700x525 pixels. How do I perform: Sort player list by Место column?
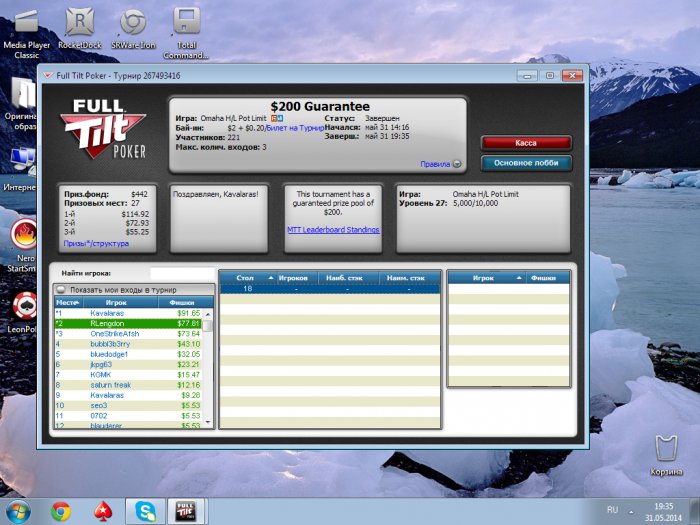[x=68, y=301]
